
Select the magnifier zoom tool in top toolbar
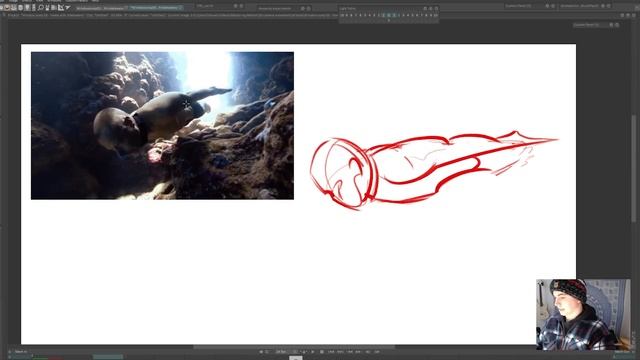tap(41, 7)
